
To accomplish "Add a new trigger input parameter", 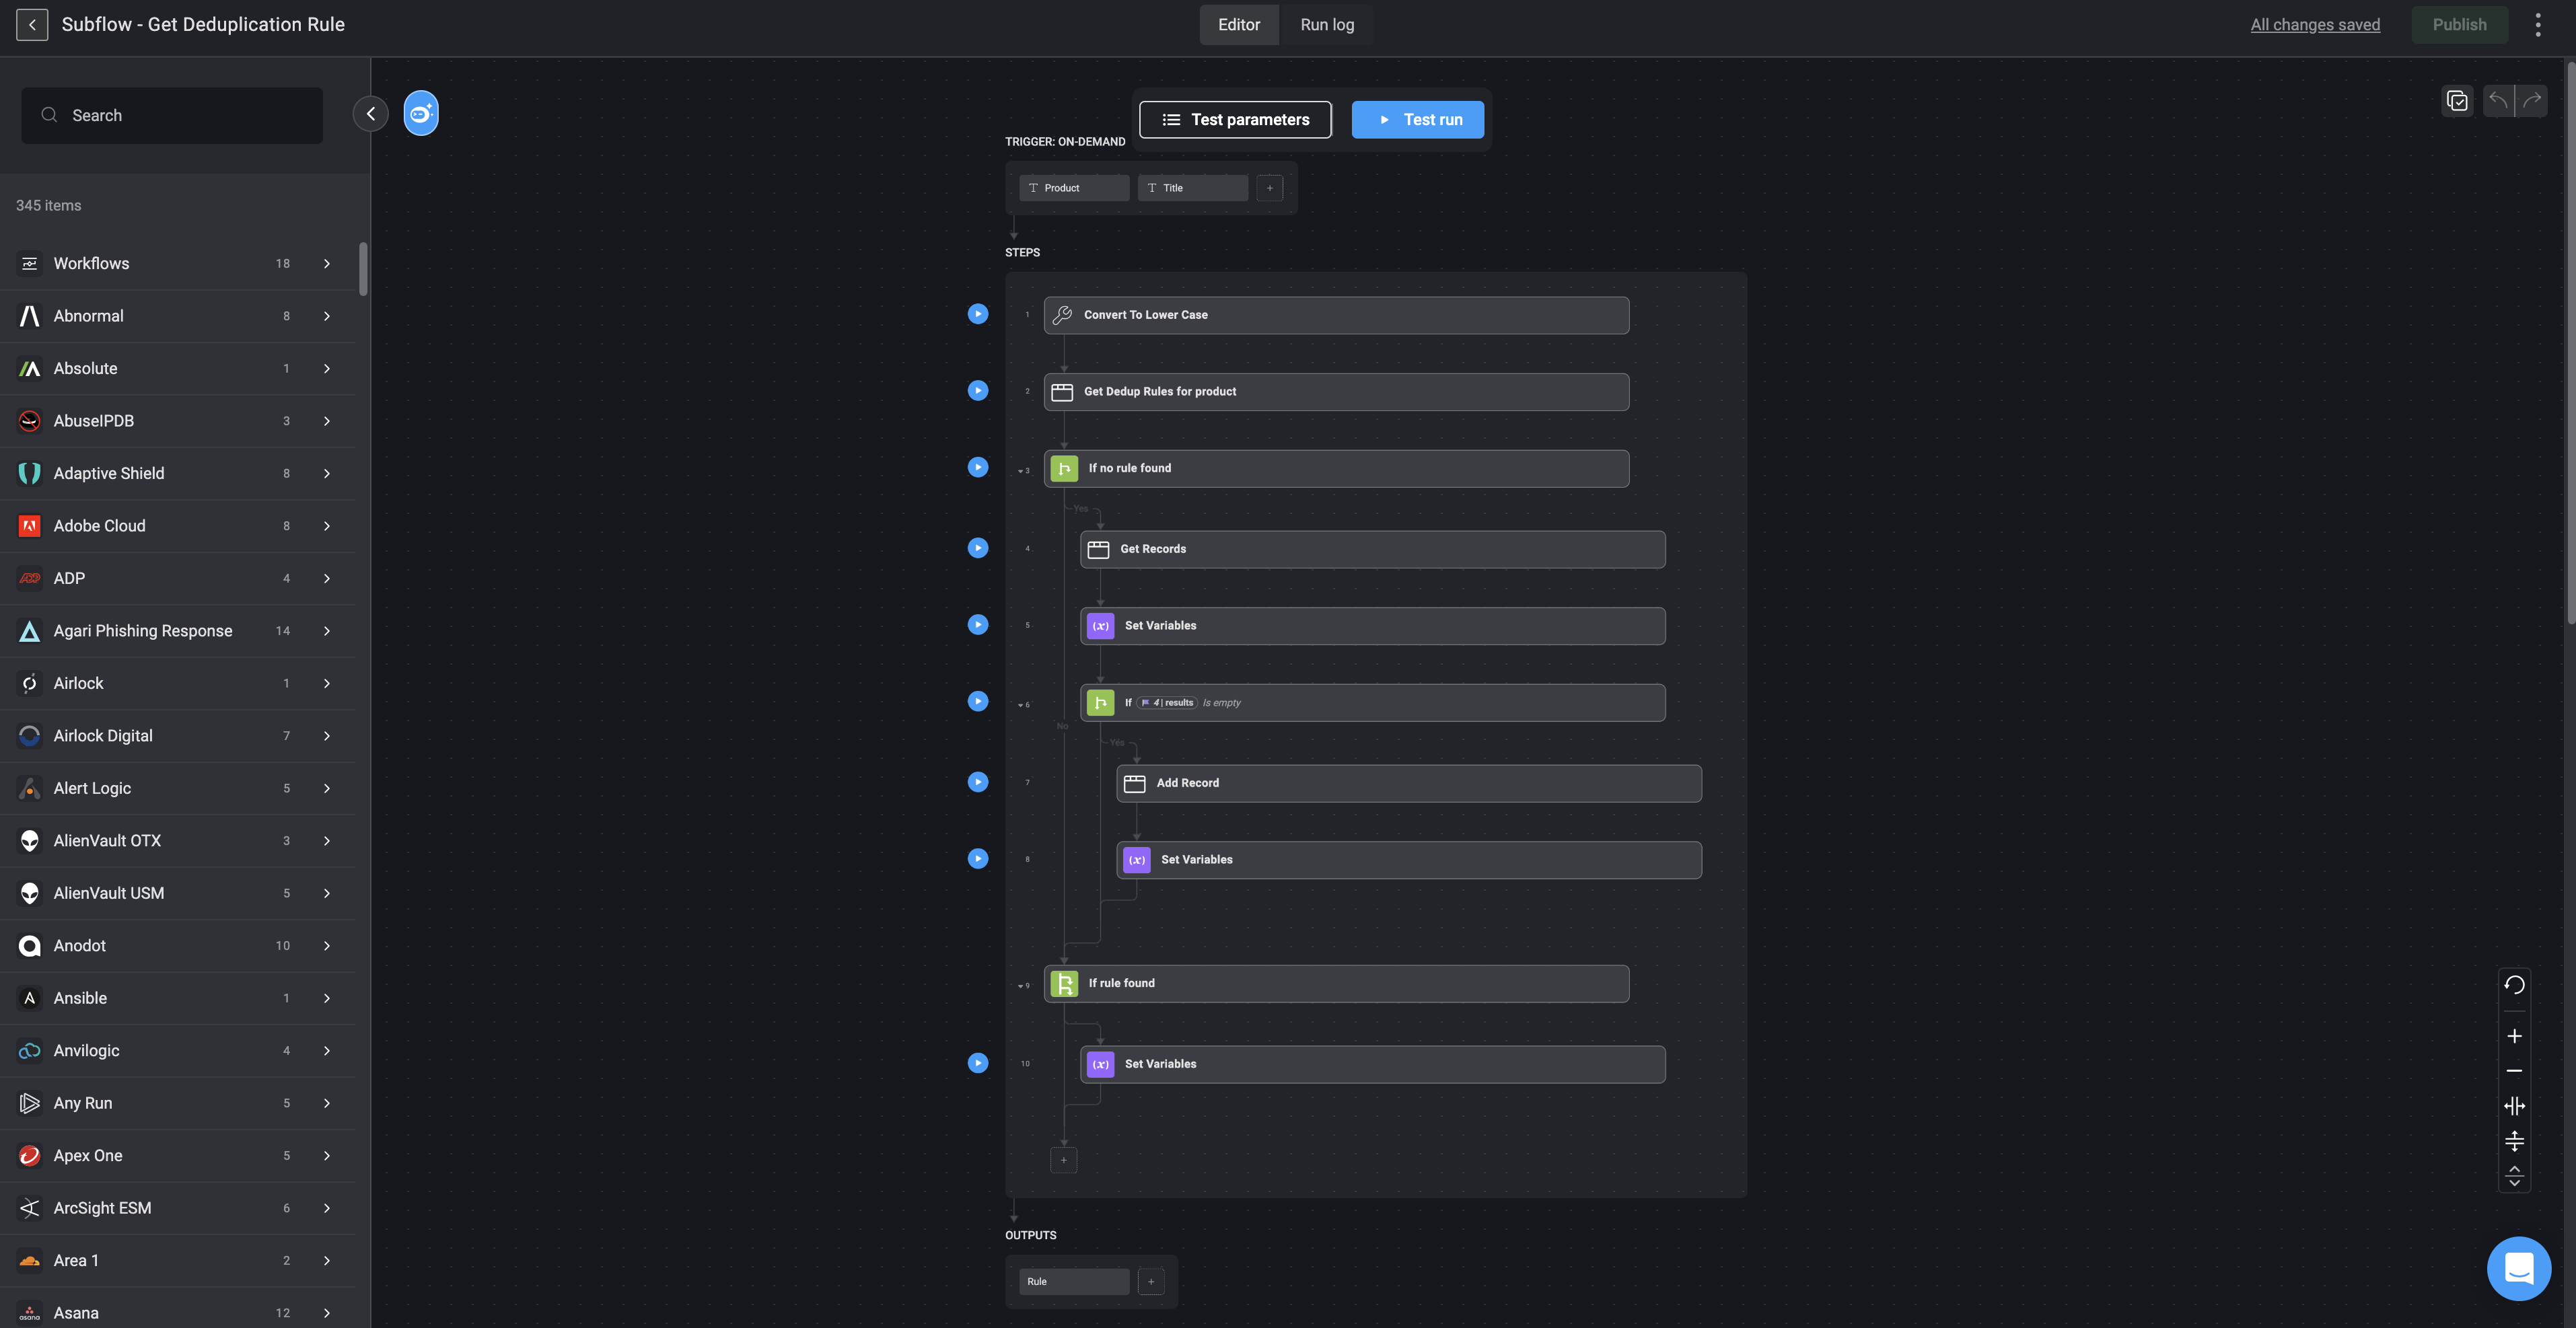I will tap(1270, 188).
